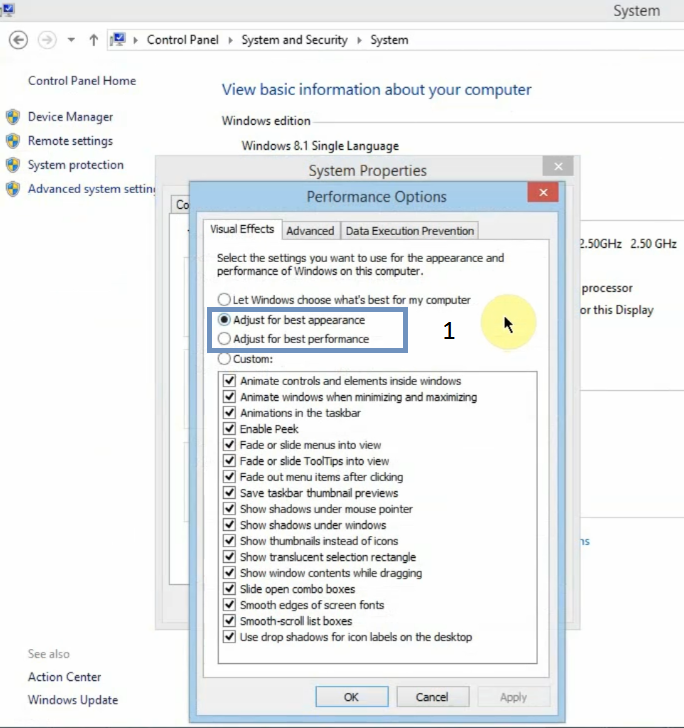The width and height of the screenshot is (684, 728).
Task: Toggle Show translucent selection rectangle
Action: [x=229, y=557]
